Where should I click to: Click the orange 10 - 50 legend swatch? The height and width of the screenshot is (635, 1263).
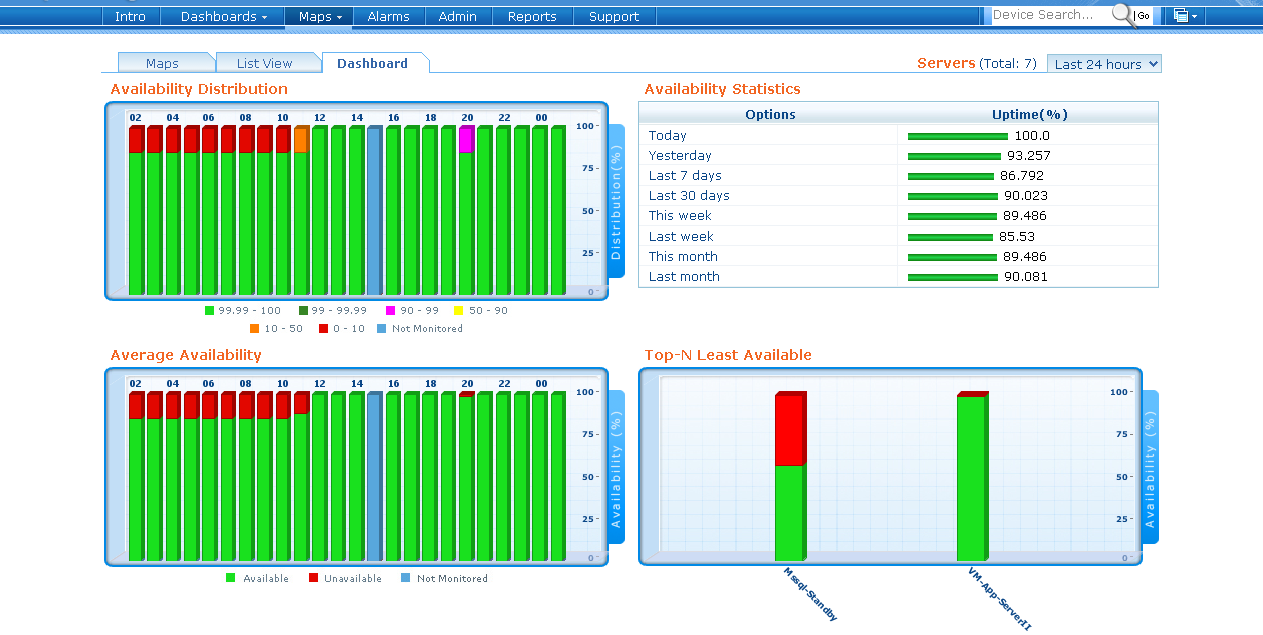click(x=254, y=329)
